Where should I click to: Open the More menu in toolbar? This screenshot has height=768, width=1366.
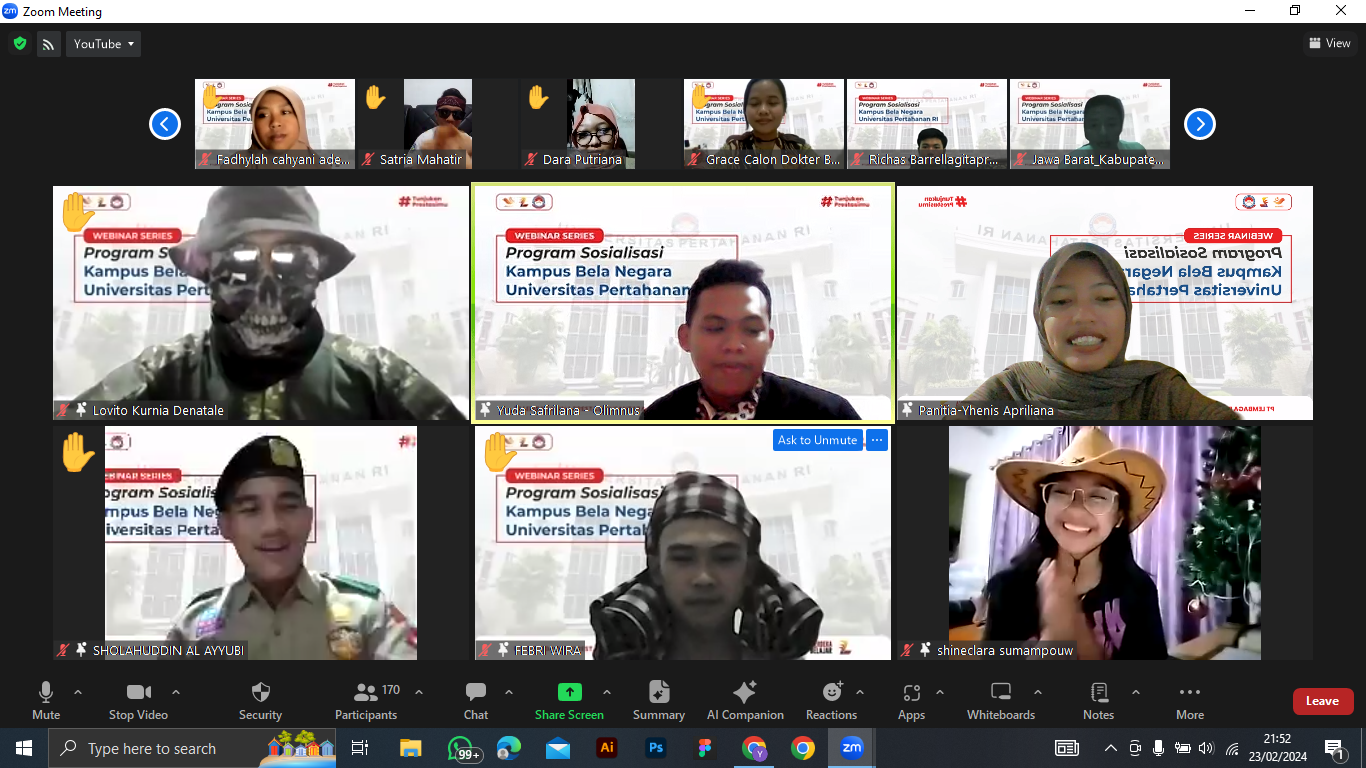1189,700
